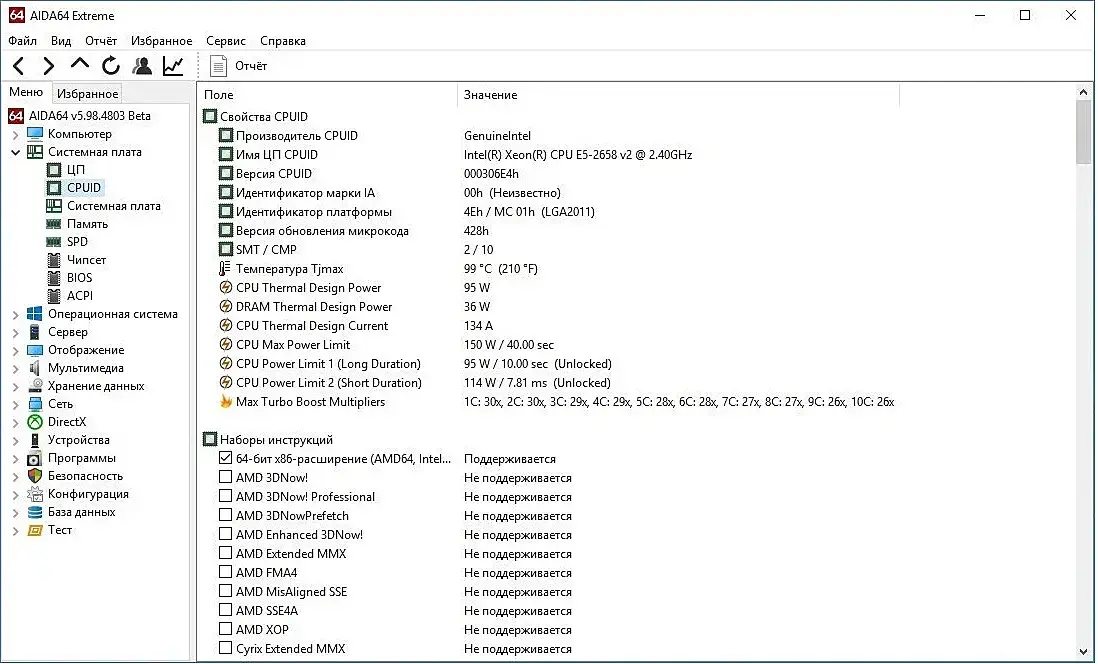The image size is (1098, 664).
Task: Click the Сервер icon in the tree
Action: coord(34,332)
